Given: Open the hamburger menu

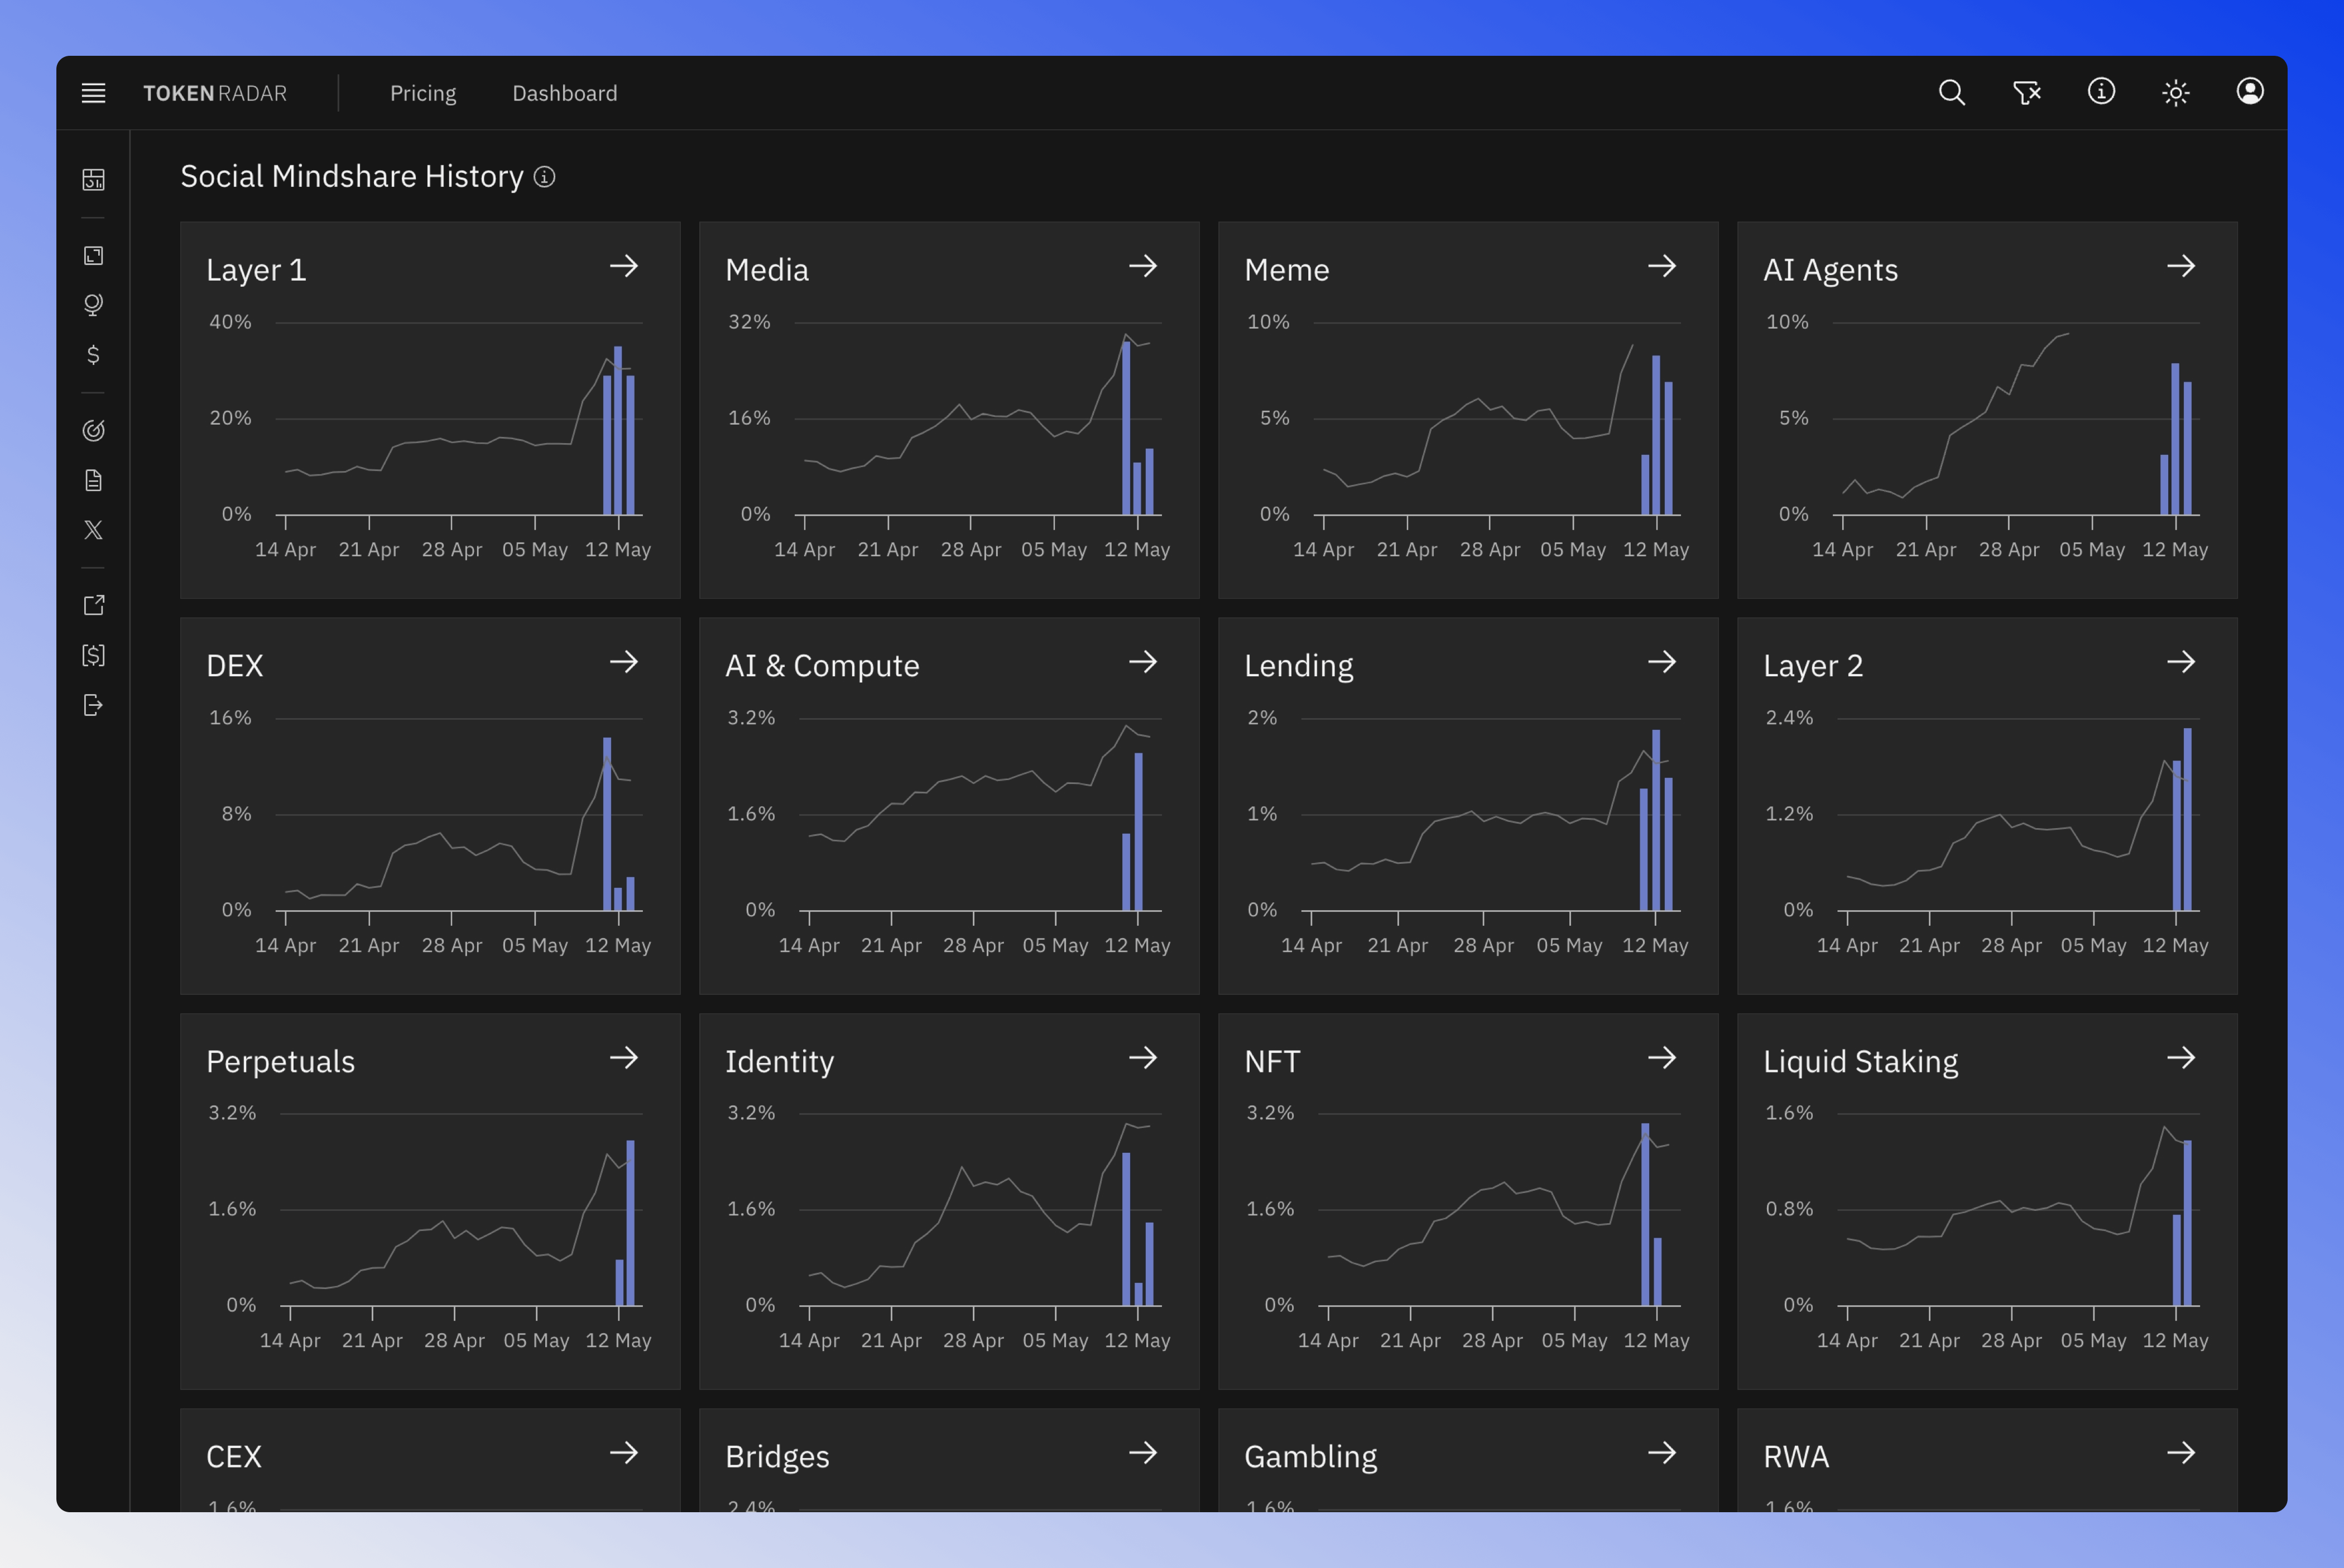Looking at the screenshot, I should click(x=93, y=93).
